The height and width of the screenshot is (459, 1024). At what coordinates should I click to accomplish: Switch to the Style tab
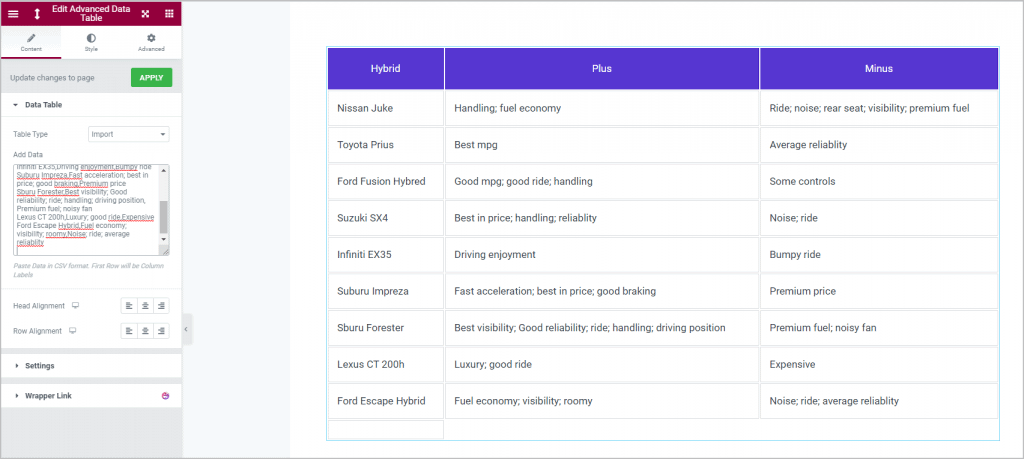click(91, 42)
